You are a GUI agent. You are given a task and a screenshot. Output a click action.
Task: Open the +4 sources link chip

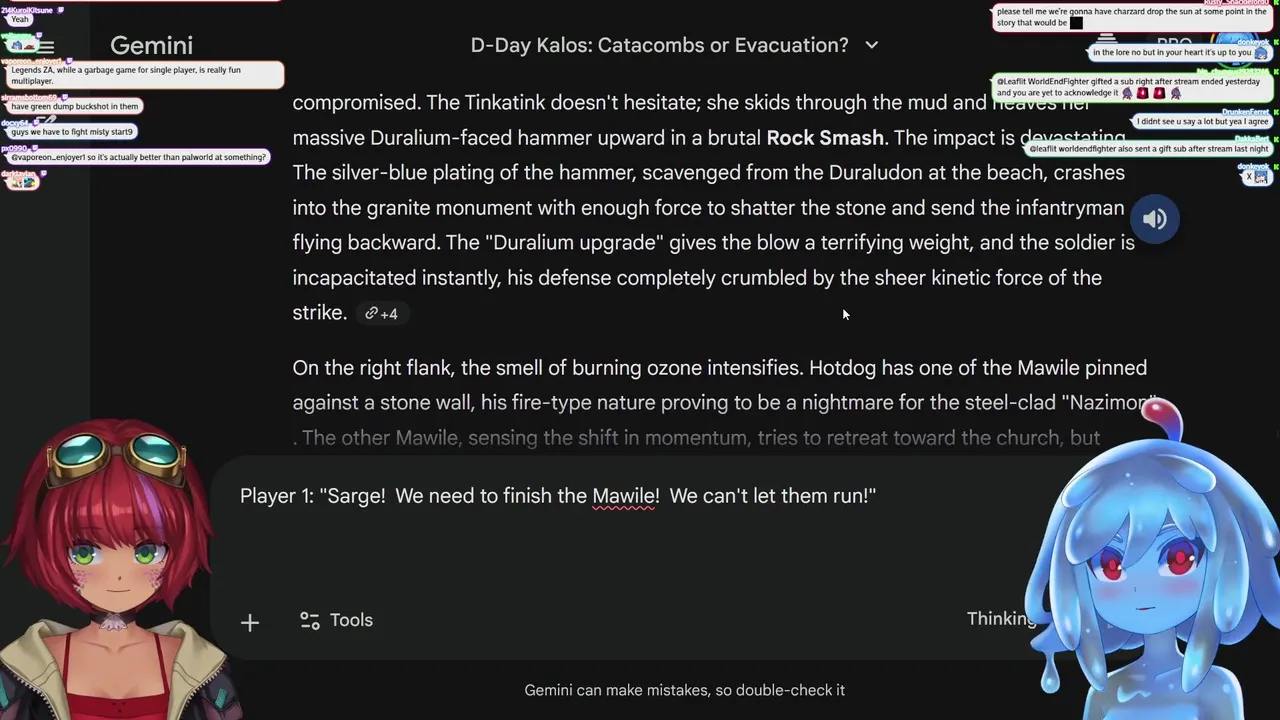381,313
